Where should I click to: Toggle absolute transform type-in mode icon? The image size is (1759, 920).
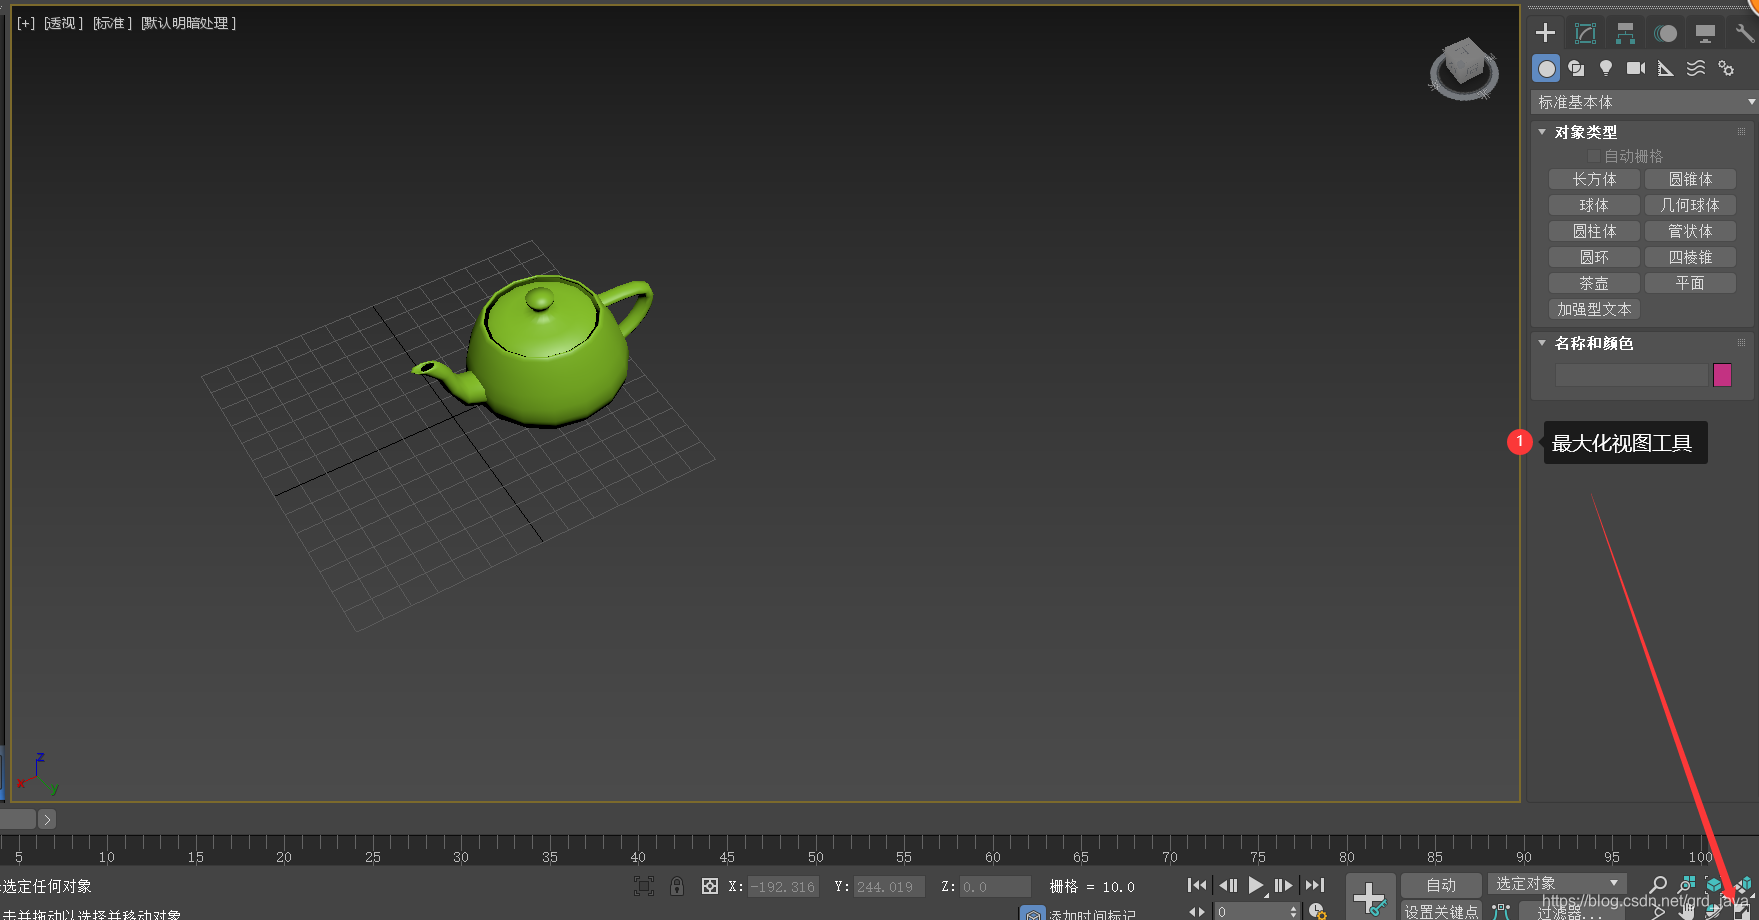tap(710, 886)
